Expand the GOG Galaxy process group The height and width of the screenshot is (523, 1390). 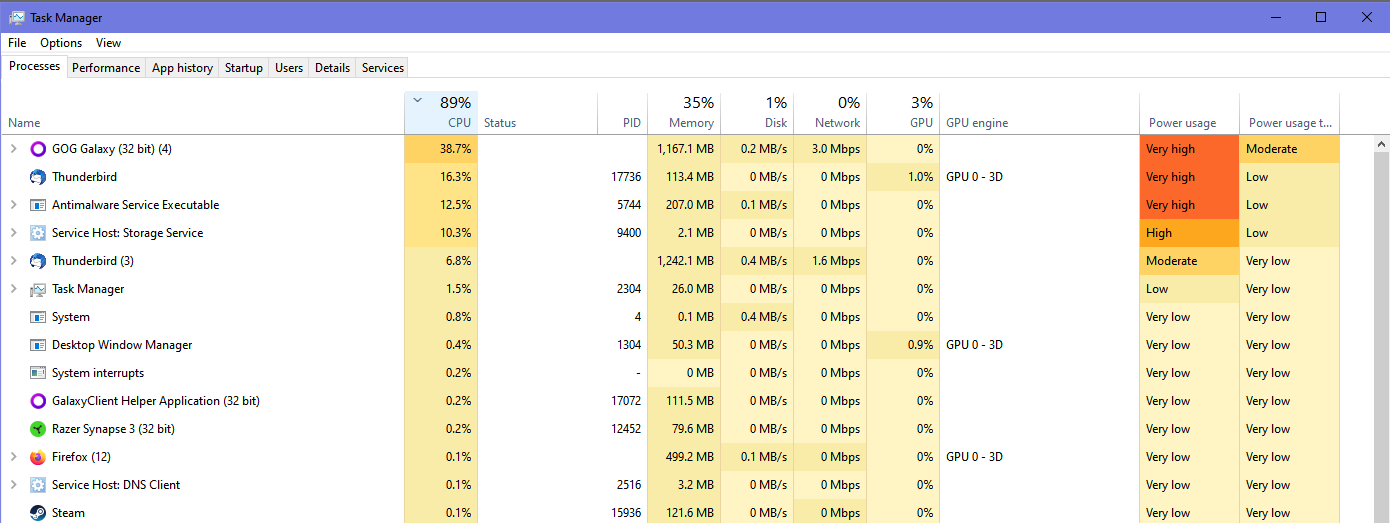tap(13, 149)
